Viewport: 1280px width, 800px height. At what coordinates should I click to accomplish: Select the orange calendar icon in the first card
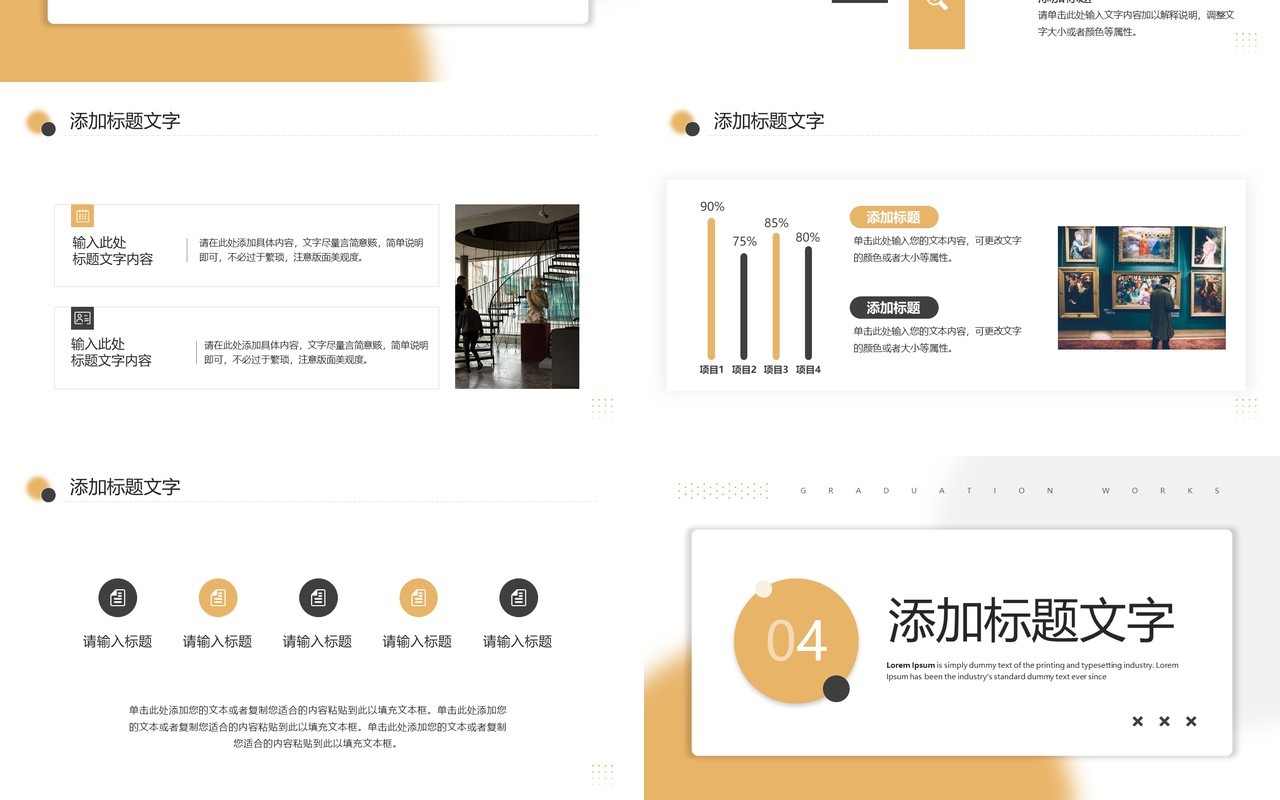click(x=83, y=216)
